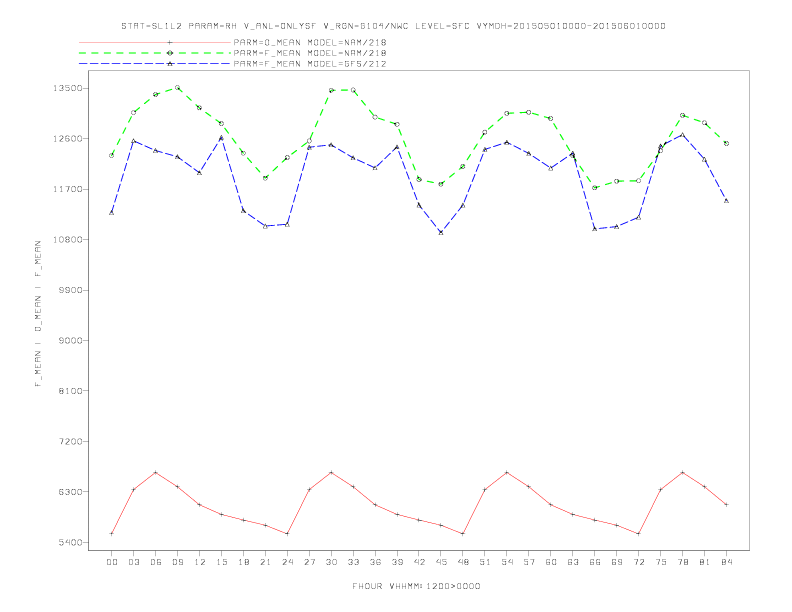Click the vertical axis title "F_MEAN | O_MEAN | F_MEAN"
Screen dimensions: 792x612
point(38,314)
